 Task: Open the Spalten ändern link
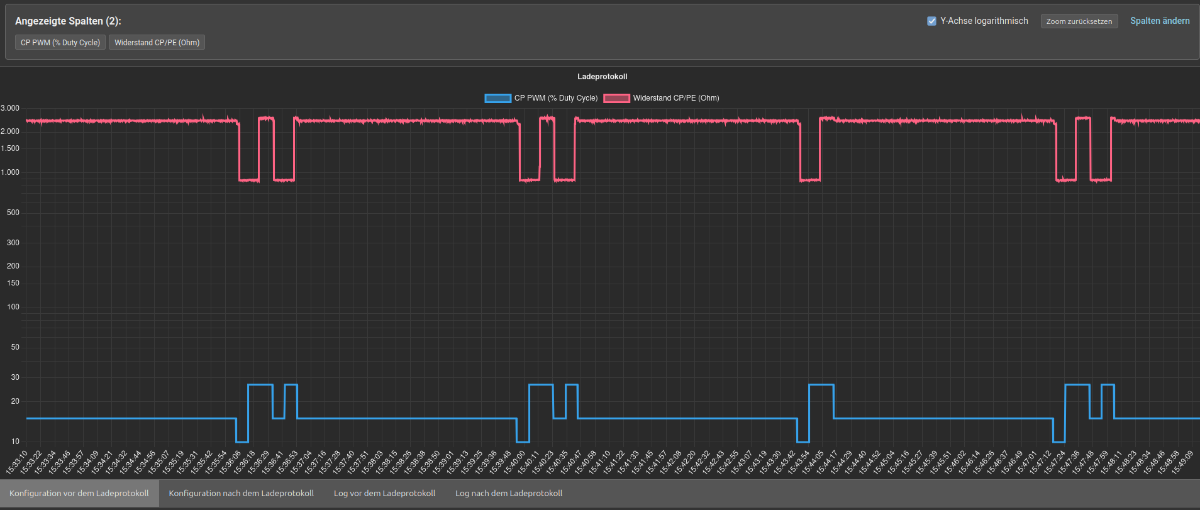(1160, 21)
